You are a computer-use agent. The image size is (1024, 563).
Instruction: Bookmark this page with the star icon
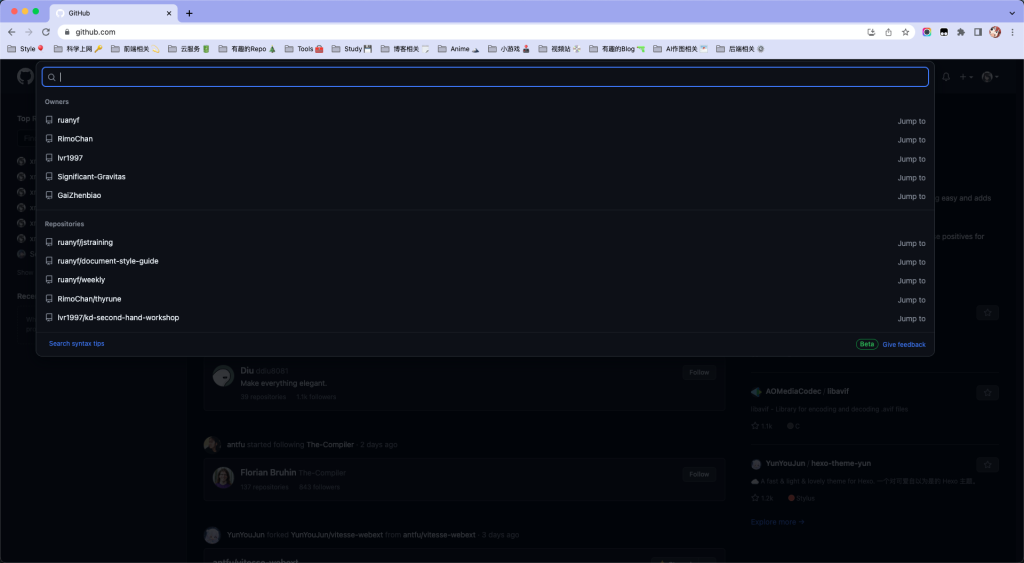(904, 32)
